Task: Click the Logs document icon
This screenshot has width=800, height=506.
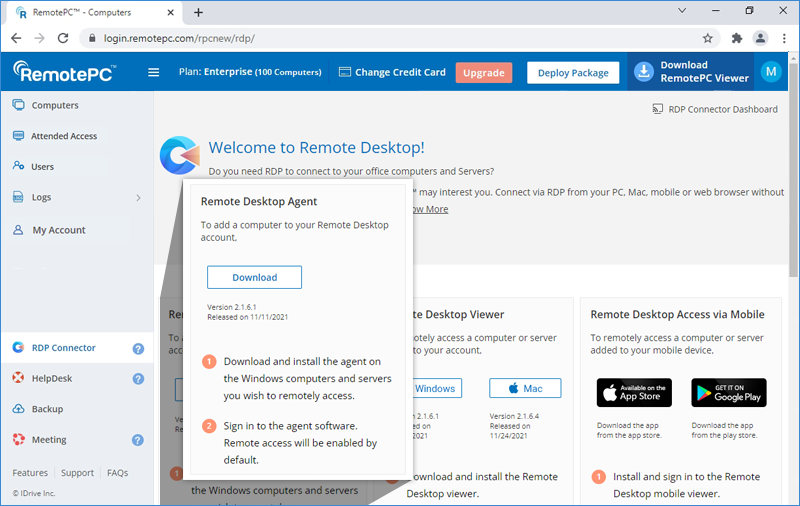Action: tap(18, 197)
